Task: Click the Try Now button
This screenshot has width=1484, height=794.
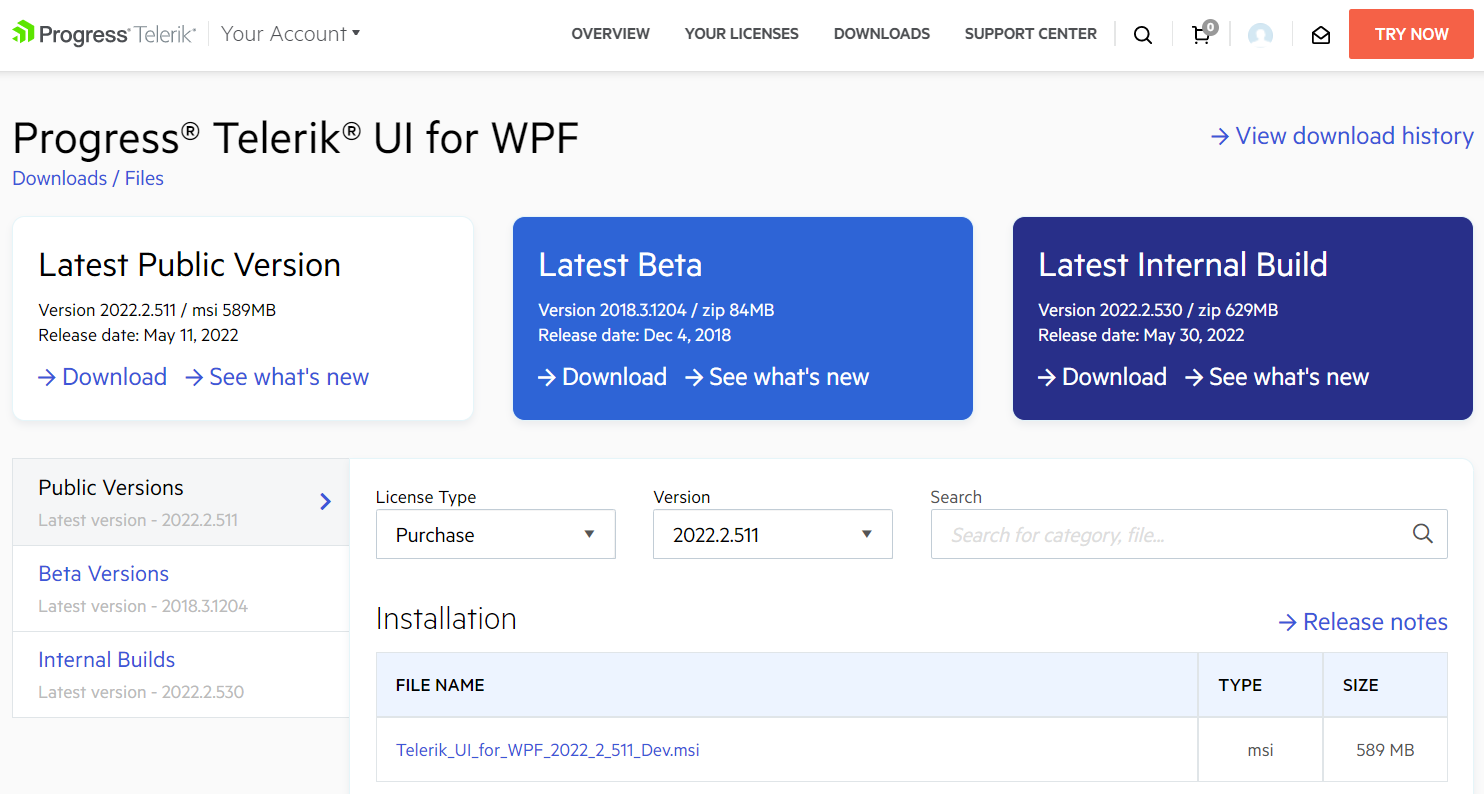Action: tap(1411, 34)
